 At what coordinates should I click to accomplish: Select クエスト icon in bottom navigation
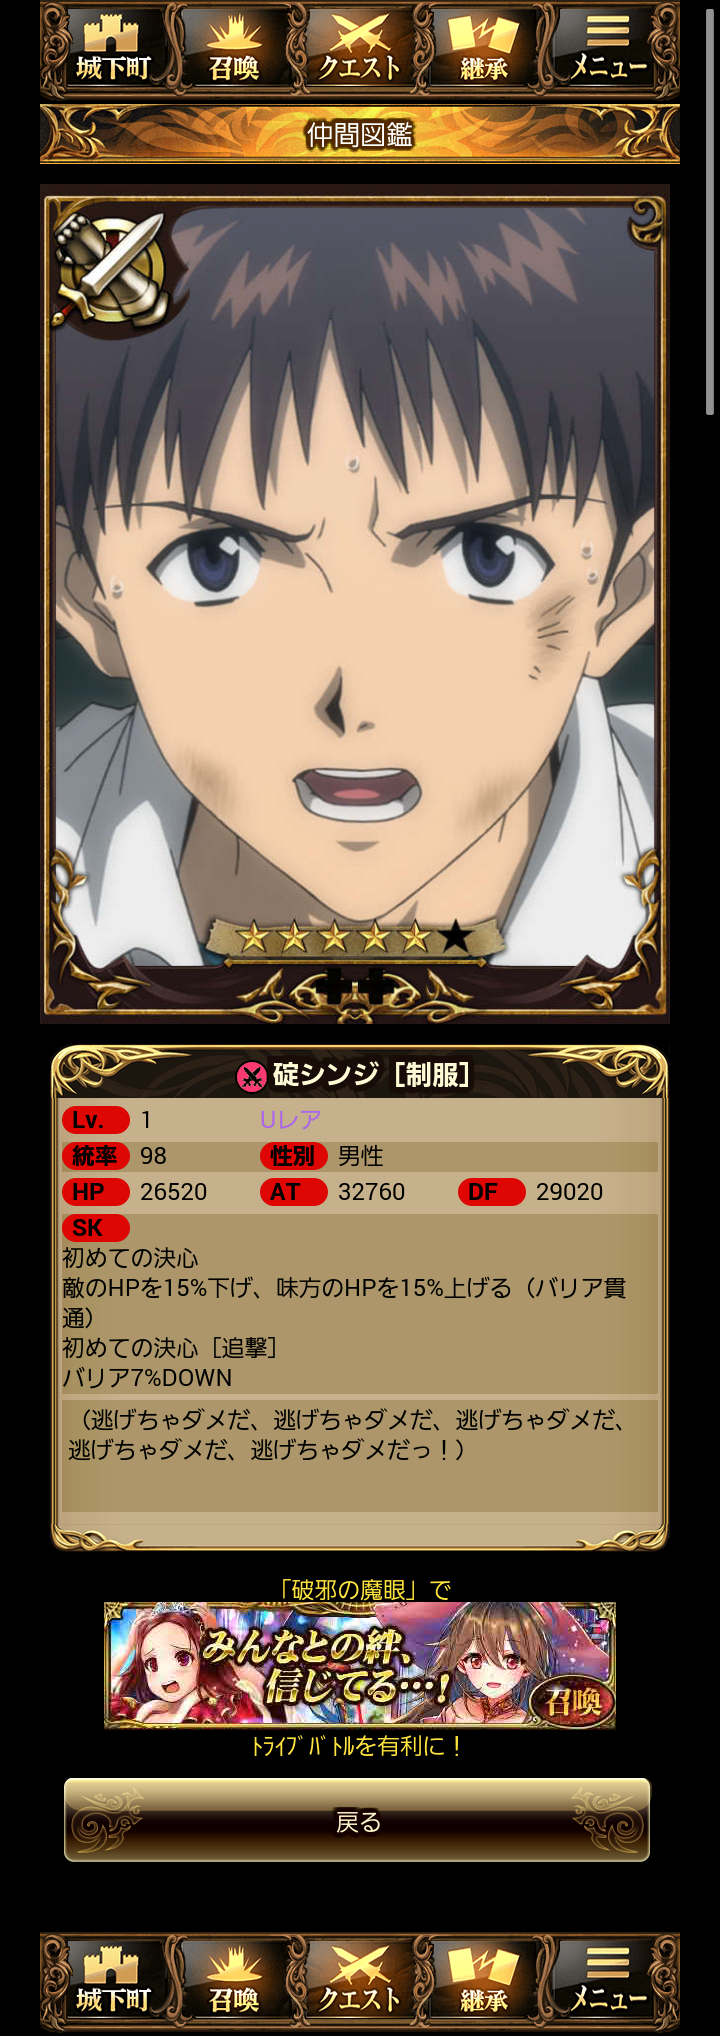(x=359, y=1981)
